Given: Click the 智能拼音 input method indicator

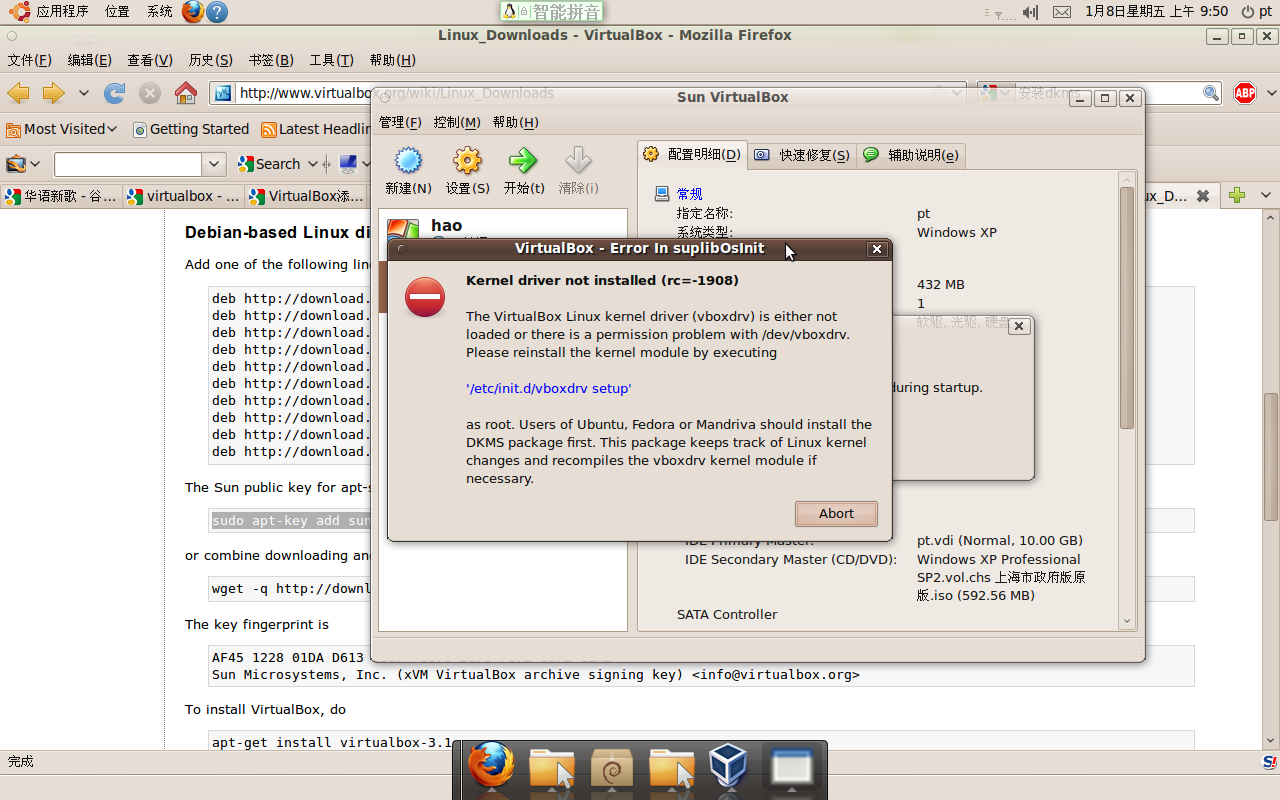Looking at the screenshot, I should coord(551,12).
